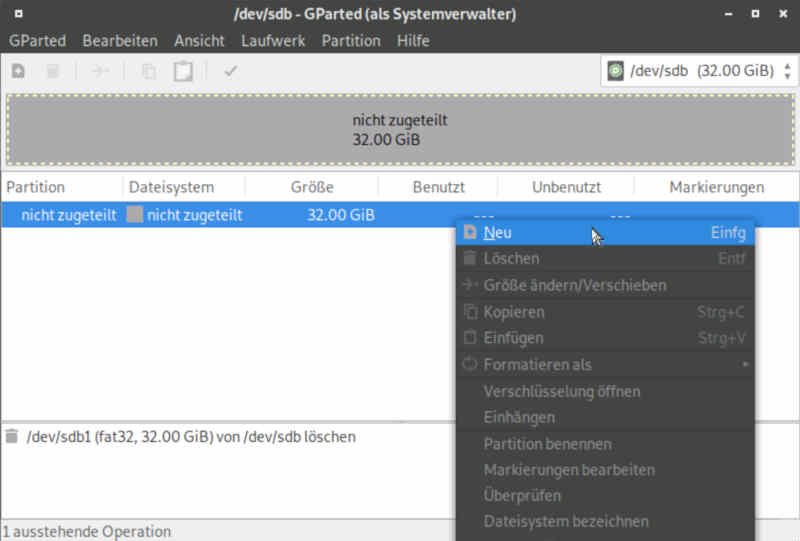Click the device selector up/down arrows

click(787, 70)
